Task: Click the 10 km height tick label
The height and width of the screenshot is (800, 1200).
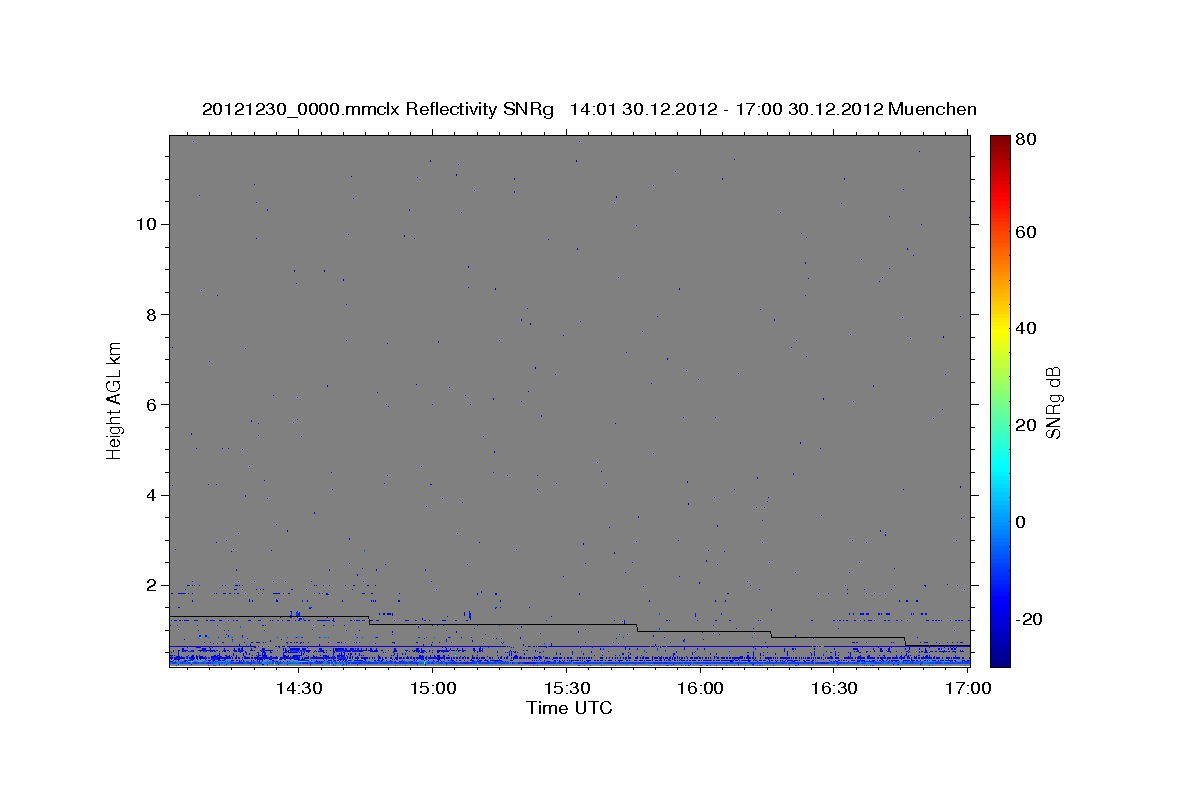Action: [x=145, y=224]
